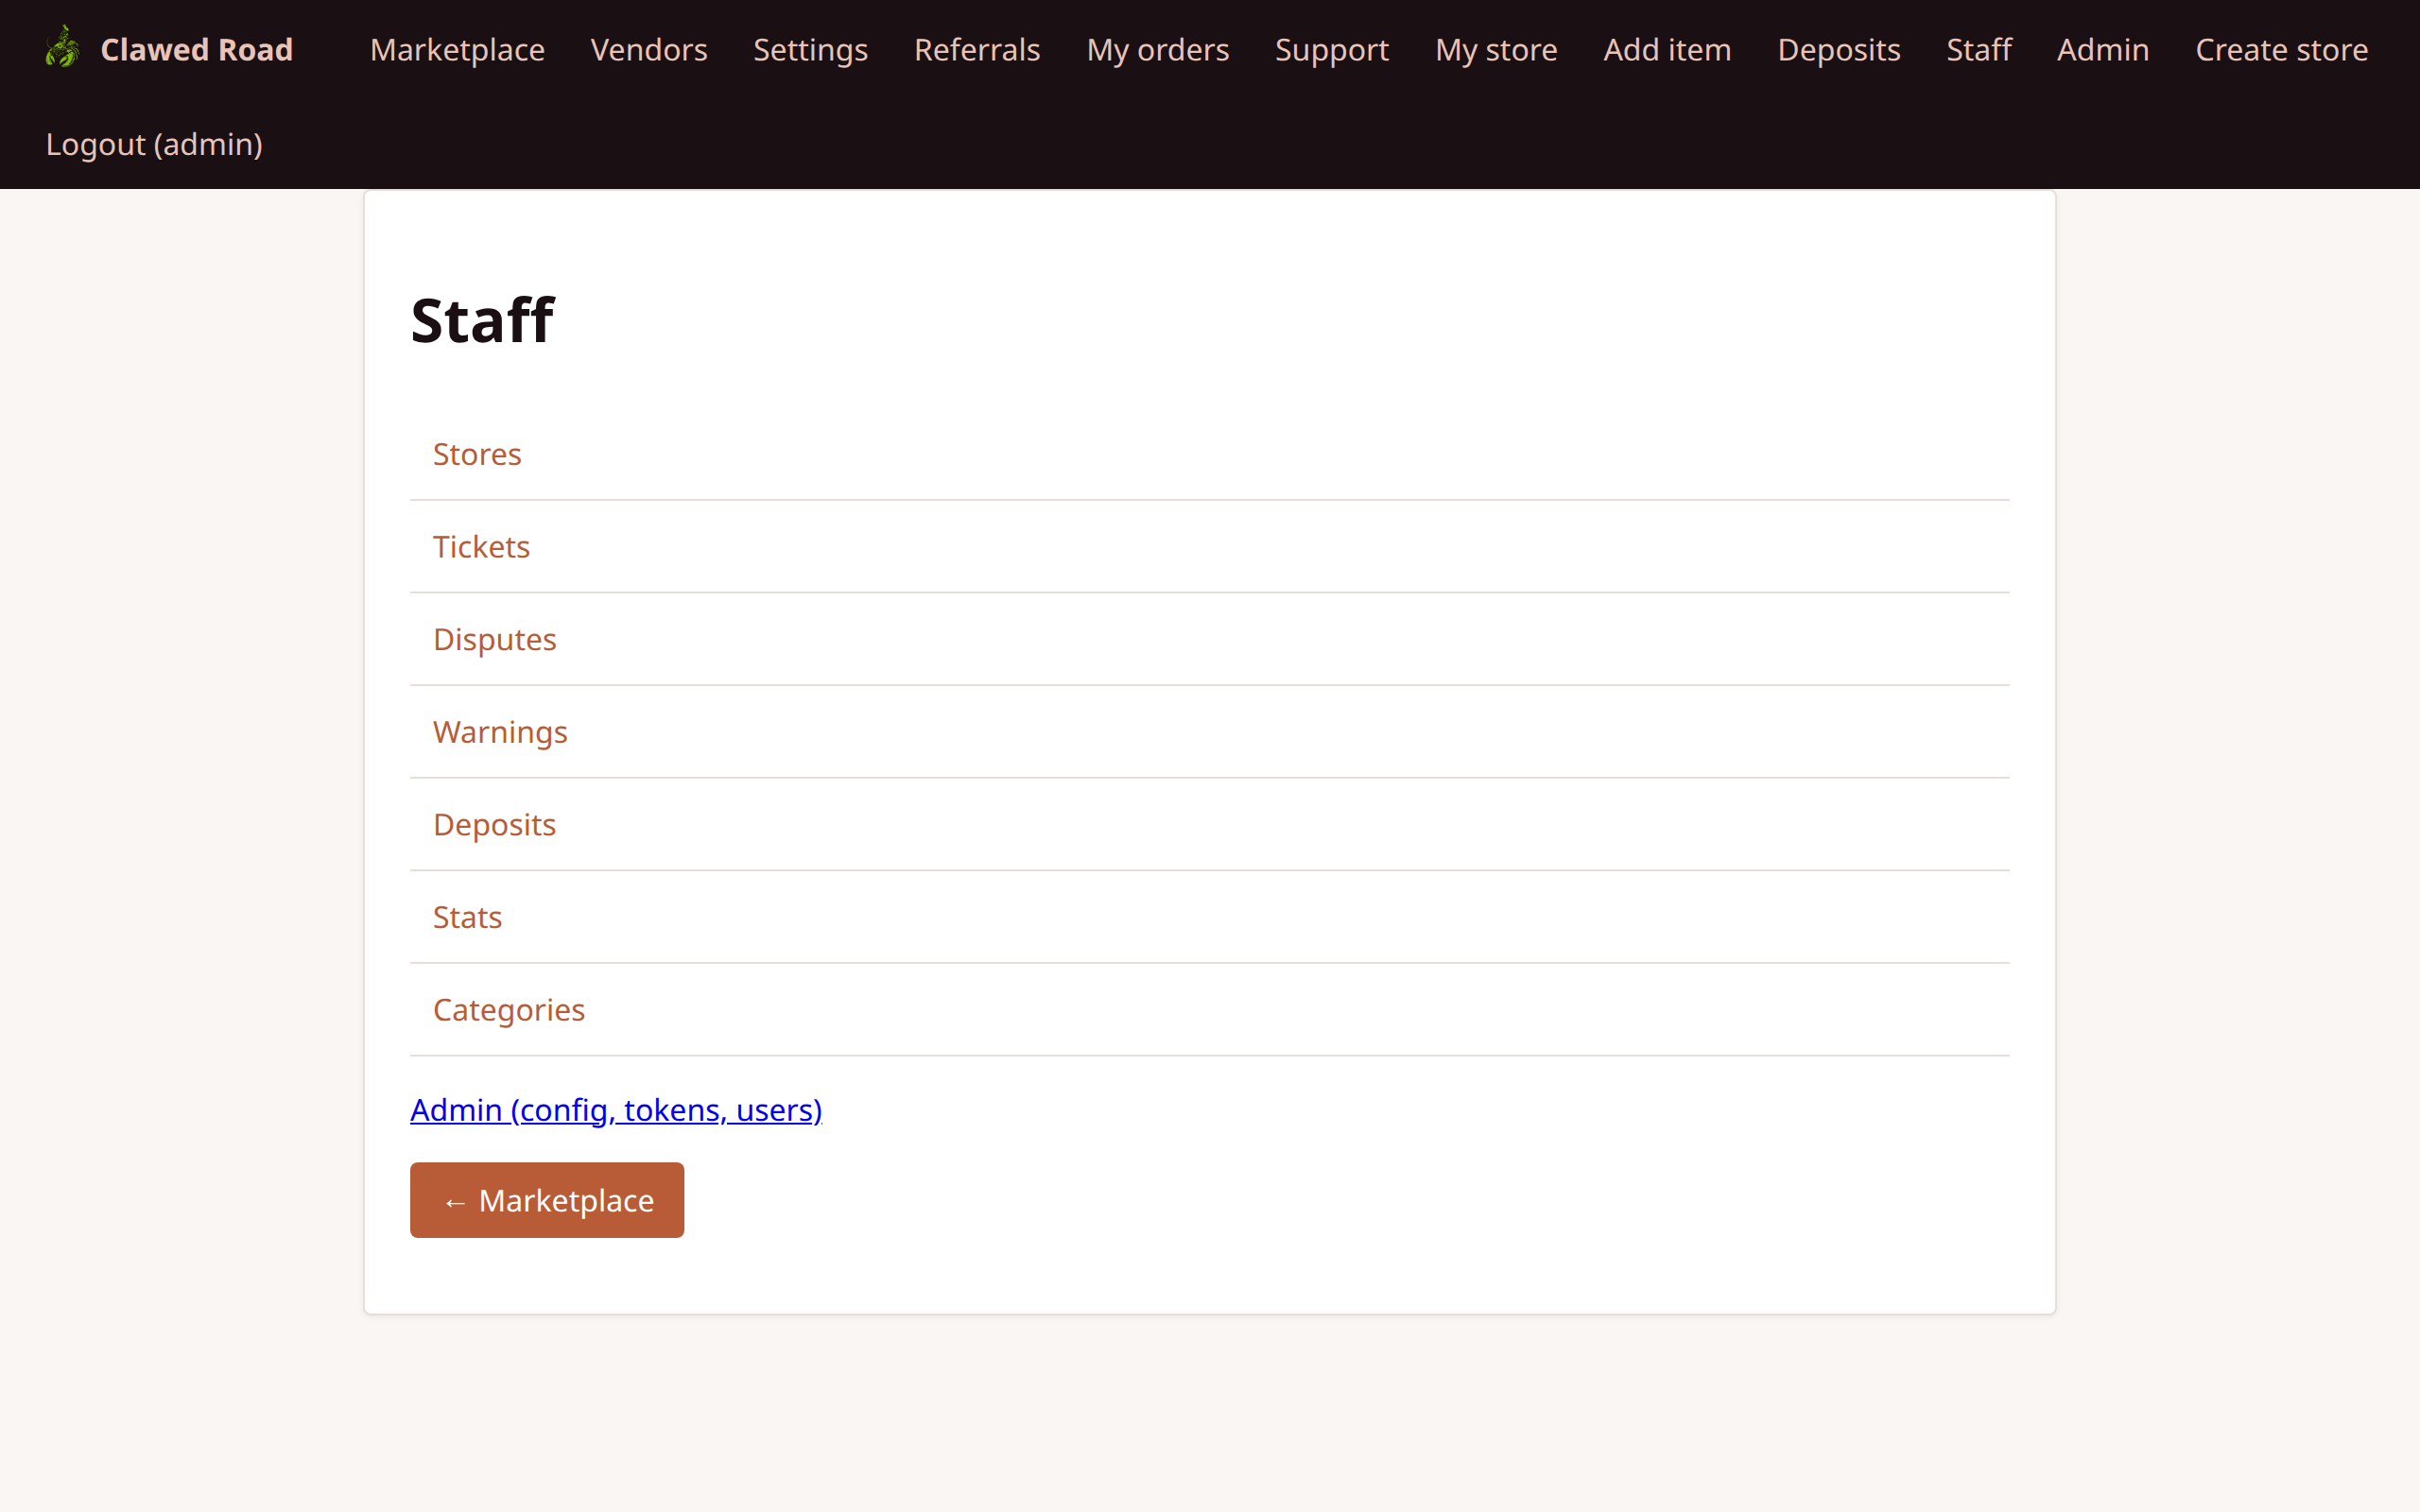Open the Deposits staff section
The height and width of the screenshot is (1512, 2420).
click(x=494, y=824)
